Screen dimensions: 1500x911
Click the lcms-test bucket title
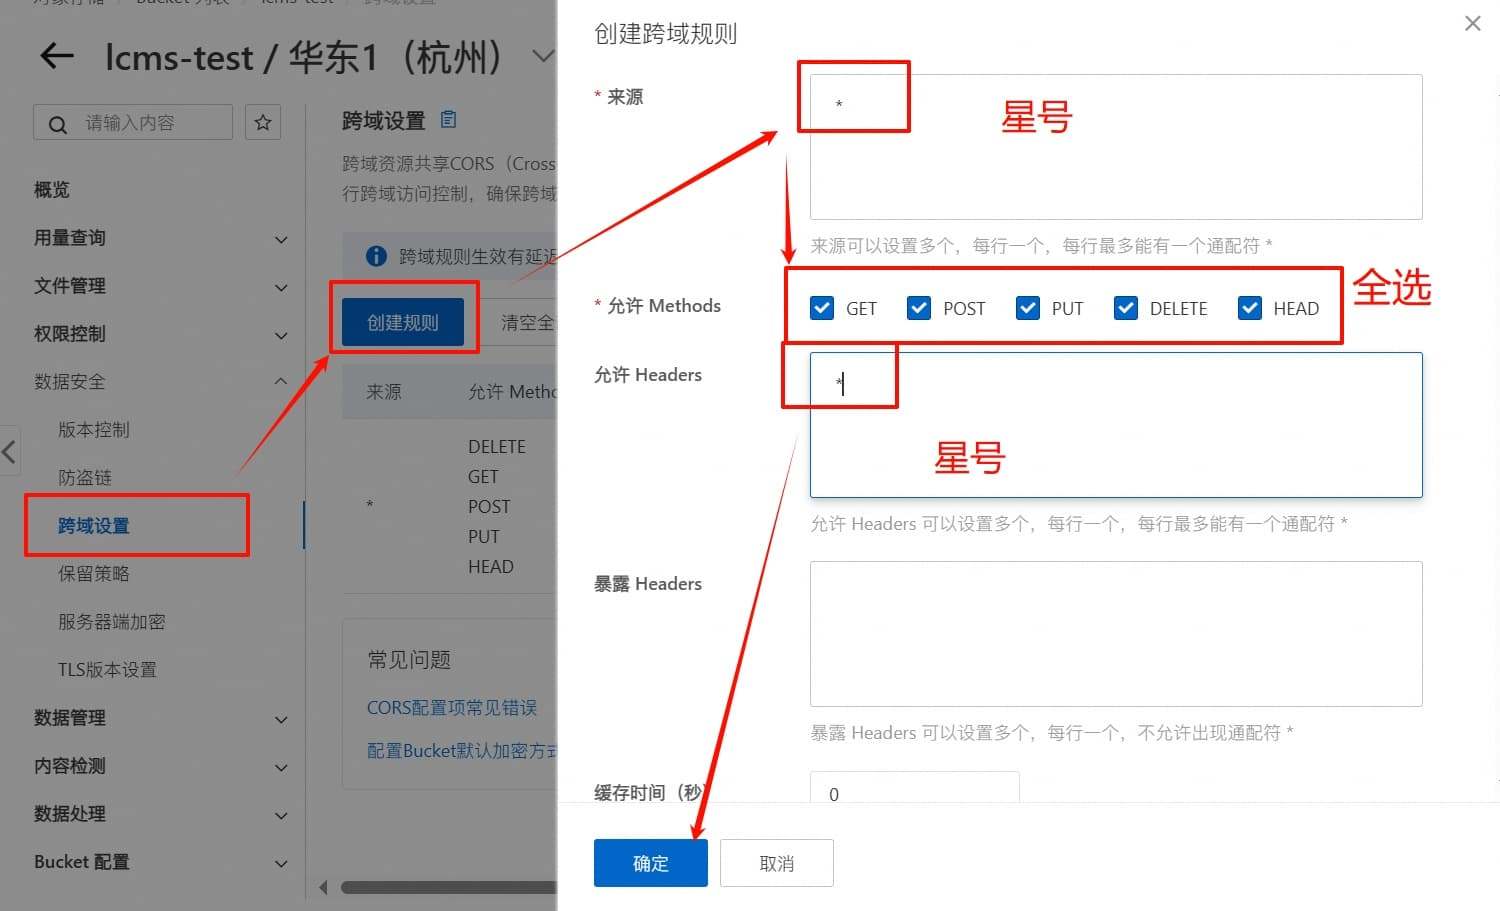[x=179, y=57]
